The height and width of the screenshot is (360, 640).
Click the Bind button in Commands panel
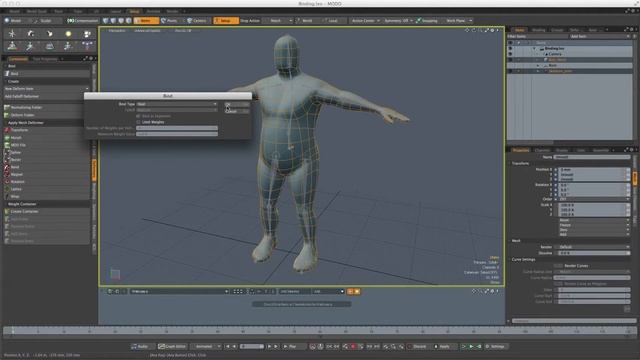pos(47,73)
